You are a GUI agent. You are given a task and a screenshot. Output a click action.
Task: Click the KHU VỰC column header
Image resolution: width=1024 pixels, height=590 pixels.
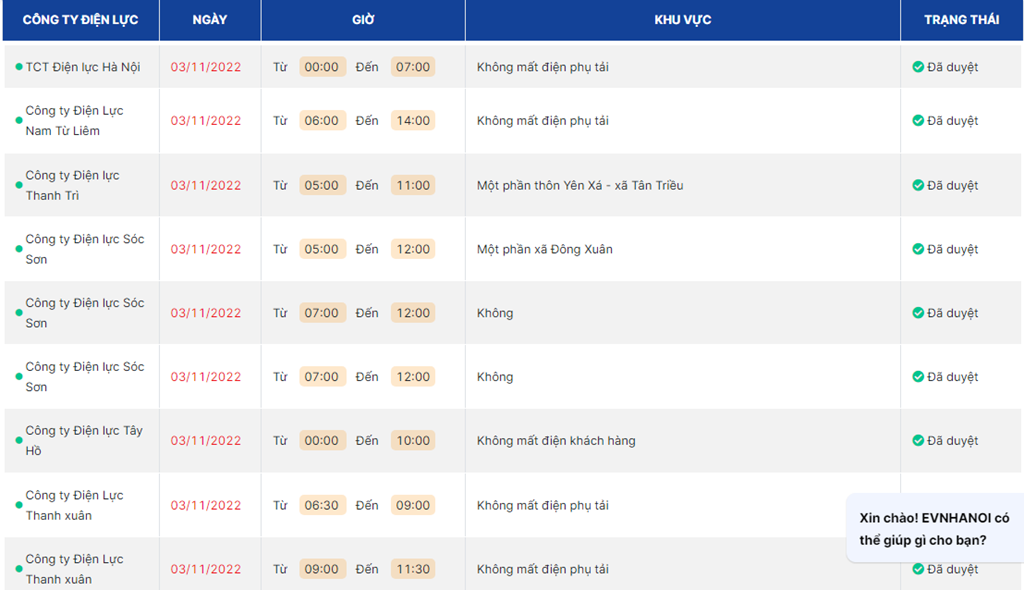(682, 20)
